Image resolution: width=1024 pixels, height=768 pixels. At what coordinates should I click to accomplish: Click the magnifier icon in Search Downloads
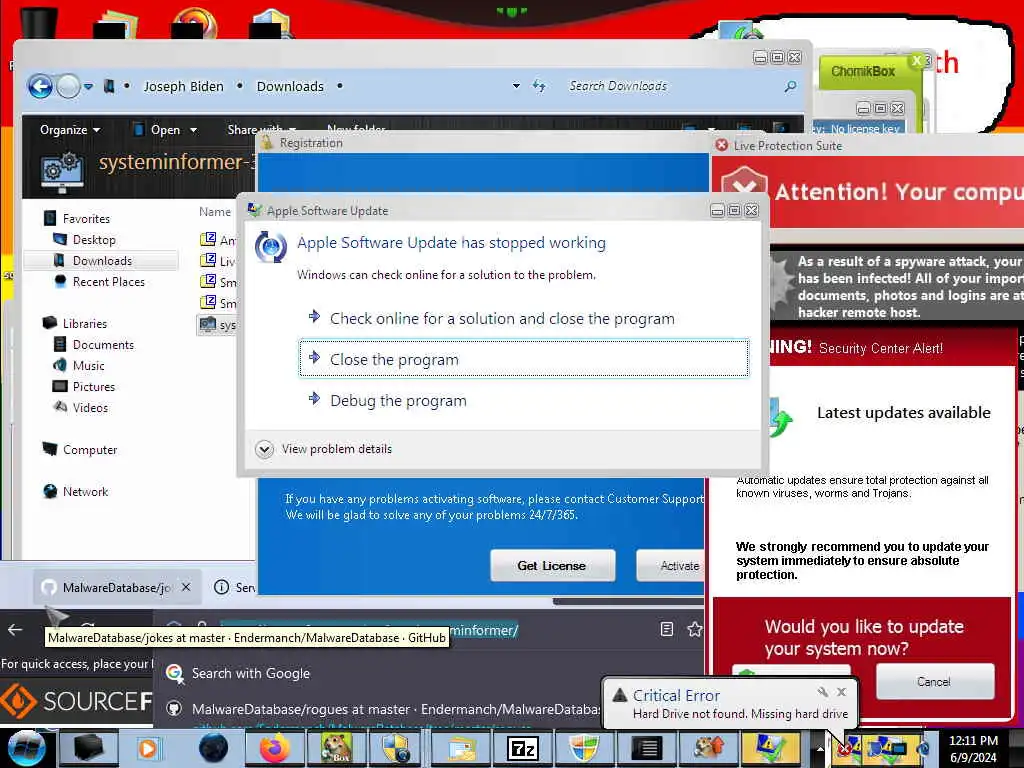790,86
